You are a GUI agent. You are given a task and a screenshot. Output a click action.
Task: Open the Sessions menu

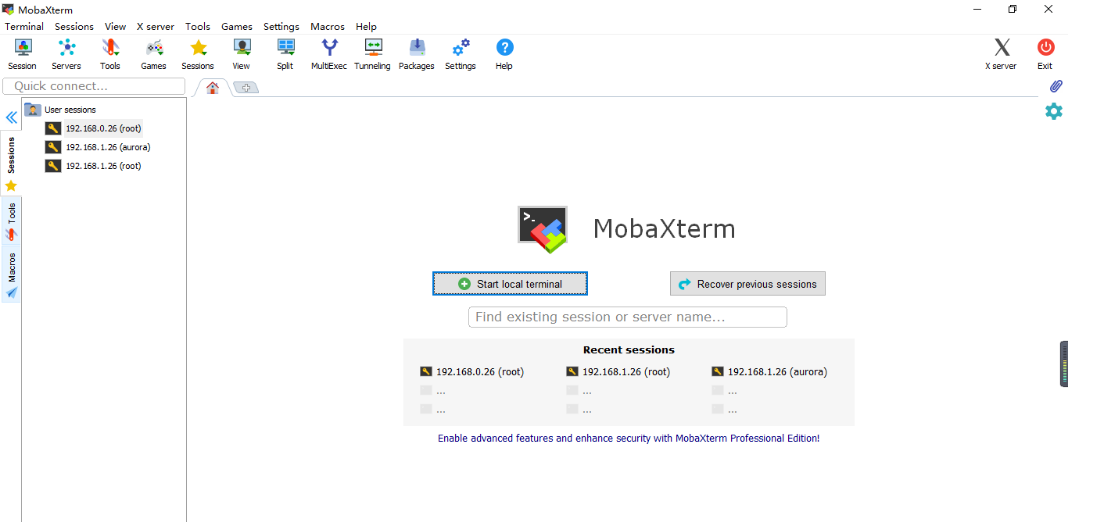(74, 27)
